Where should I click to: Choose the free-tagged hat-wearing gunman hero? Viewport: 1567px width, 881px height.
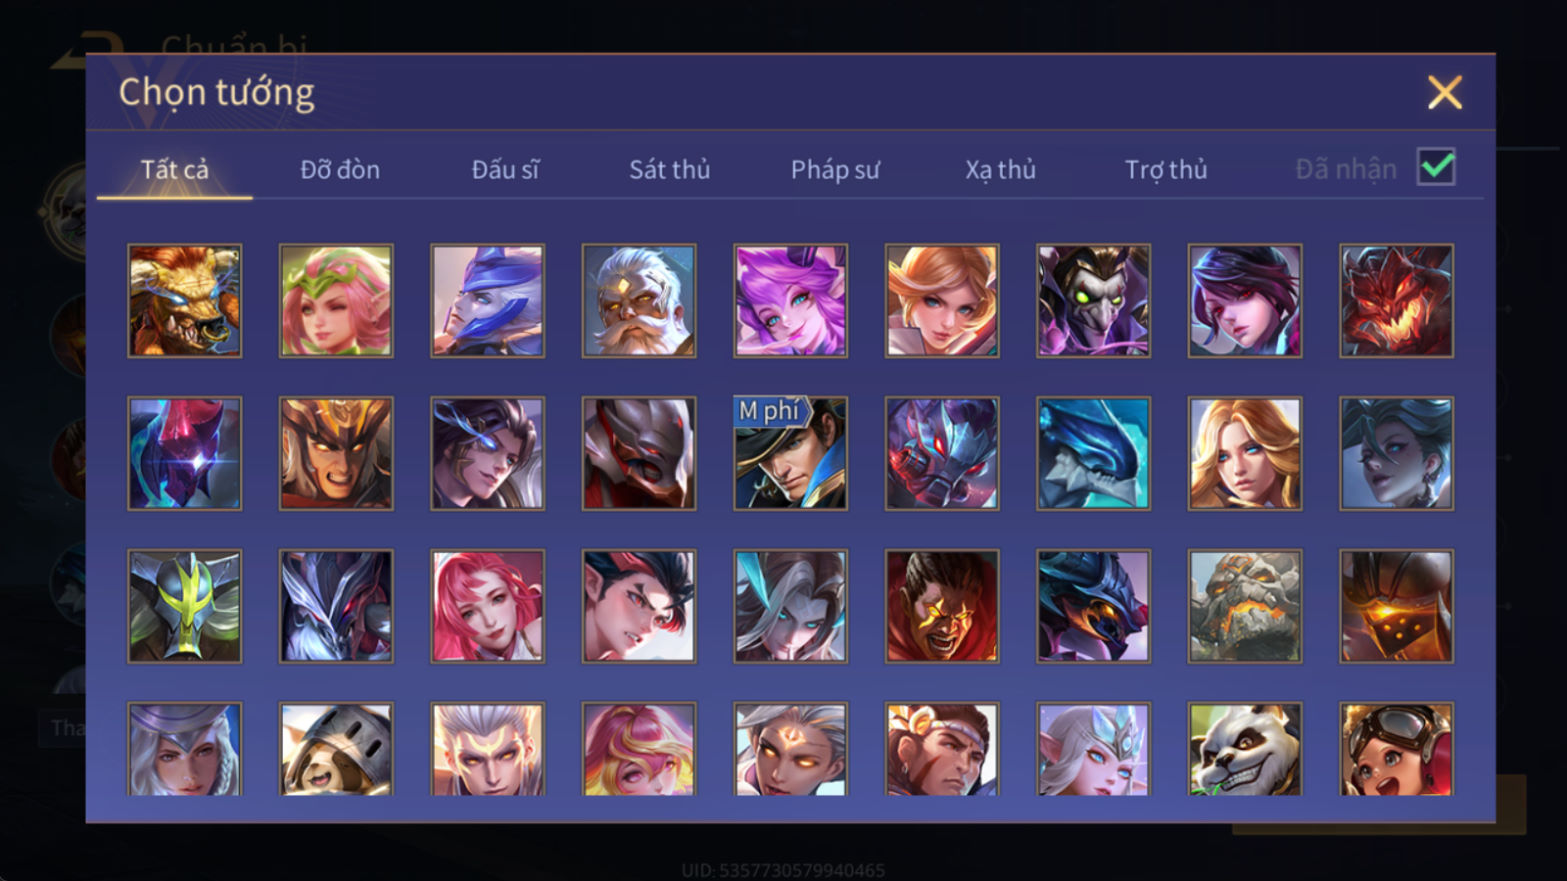click(790, 453)
